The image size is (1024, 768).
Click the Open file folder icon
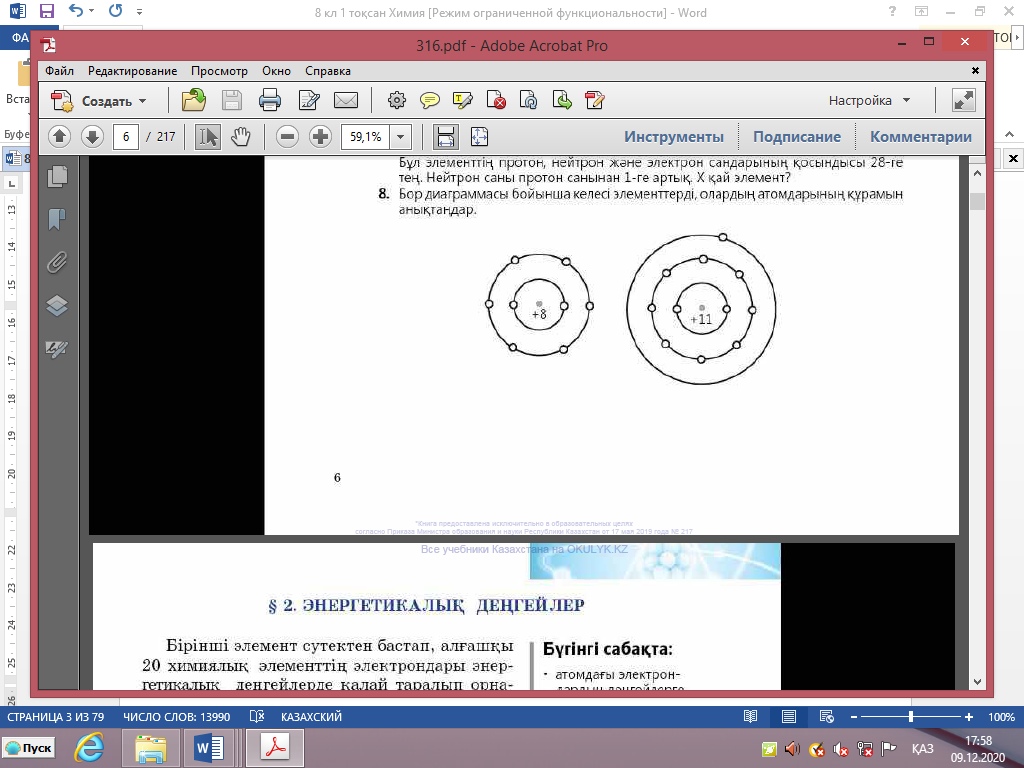pos(194,100)
